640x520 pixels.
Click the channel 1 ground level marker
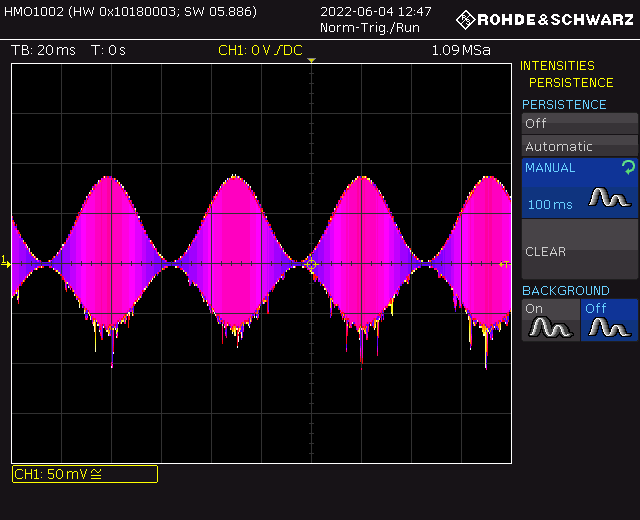pyautogui.click(x=6, y=262)
